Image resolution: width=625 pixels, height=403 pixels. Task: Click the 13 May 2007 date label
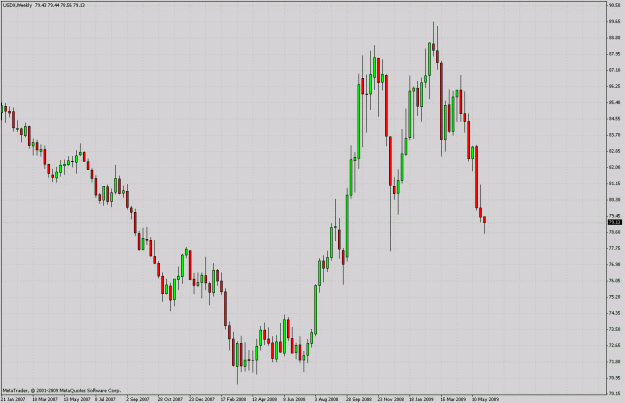coord(77,399)
